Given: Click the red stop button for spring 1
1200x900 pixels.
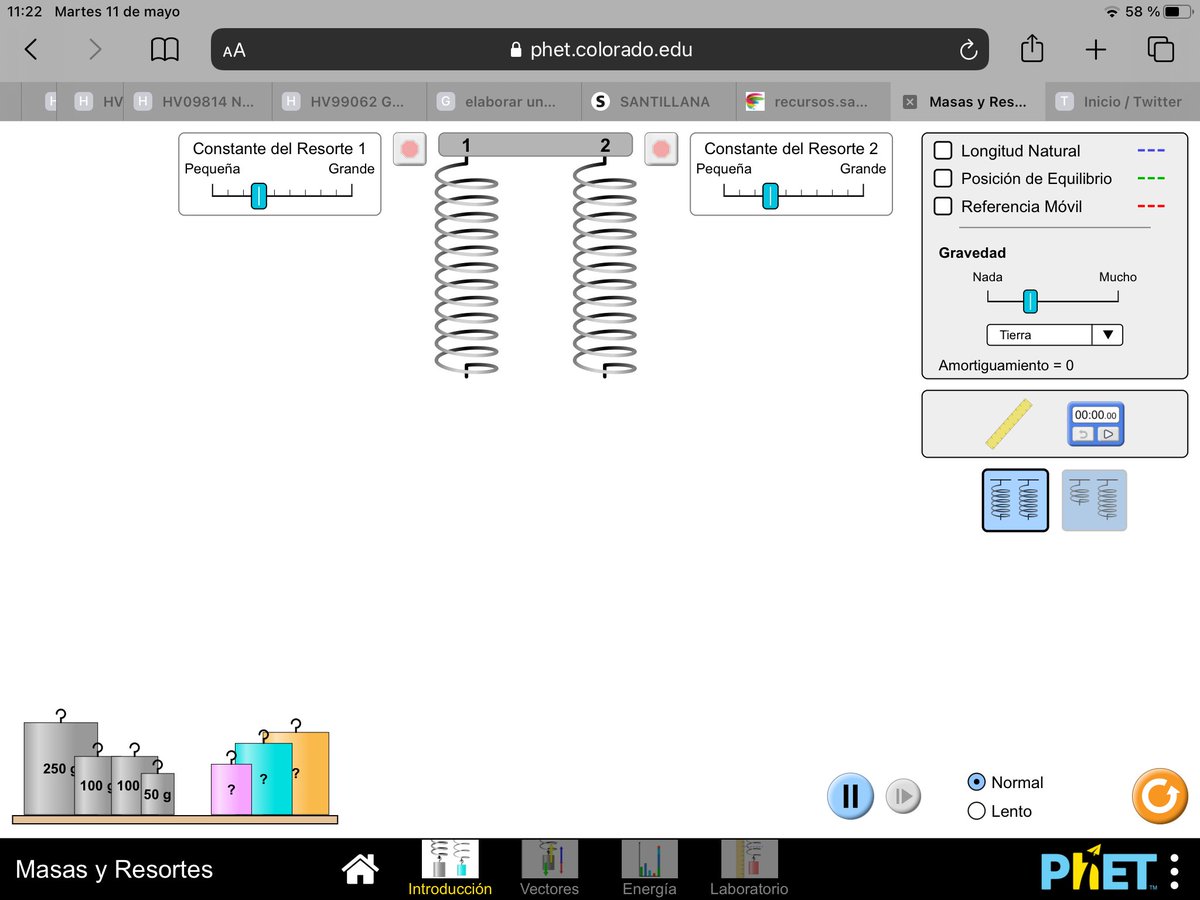Looking at the screenshot, I should pyautogui.click(x=410, y=150).
